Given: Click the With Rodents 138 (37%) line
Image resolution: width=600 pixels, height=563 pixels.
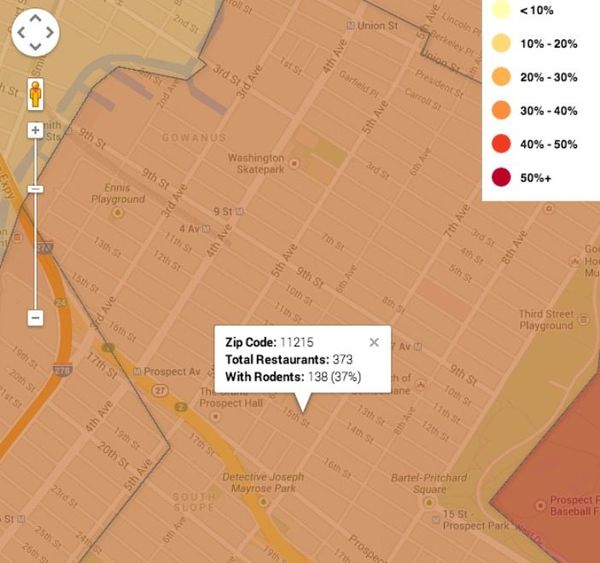Looking at the screenshot, I should pos(293,377).
